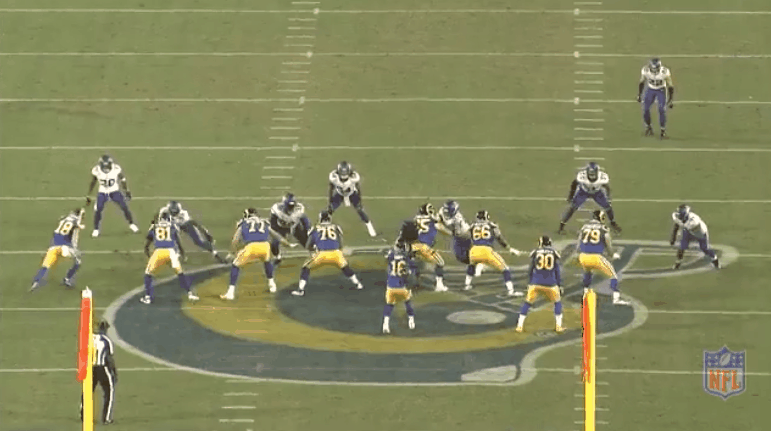Select the referee in the striped shirt
Screen dimensions: 771x431
(104, 372)
